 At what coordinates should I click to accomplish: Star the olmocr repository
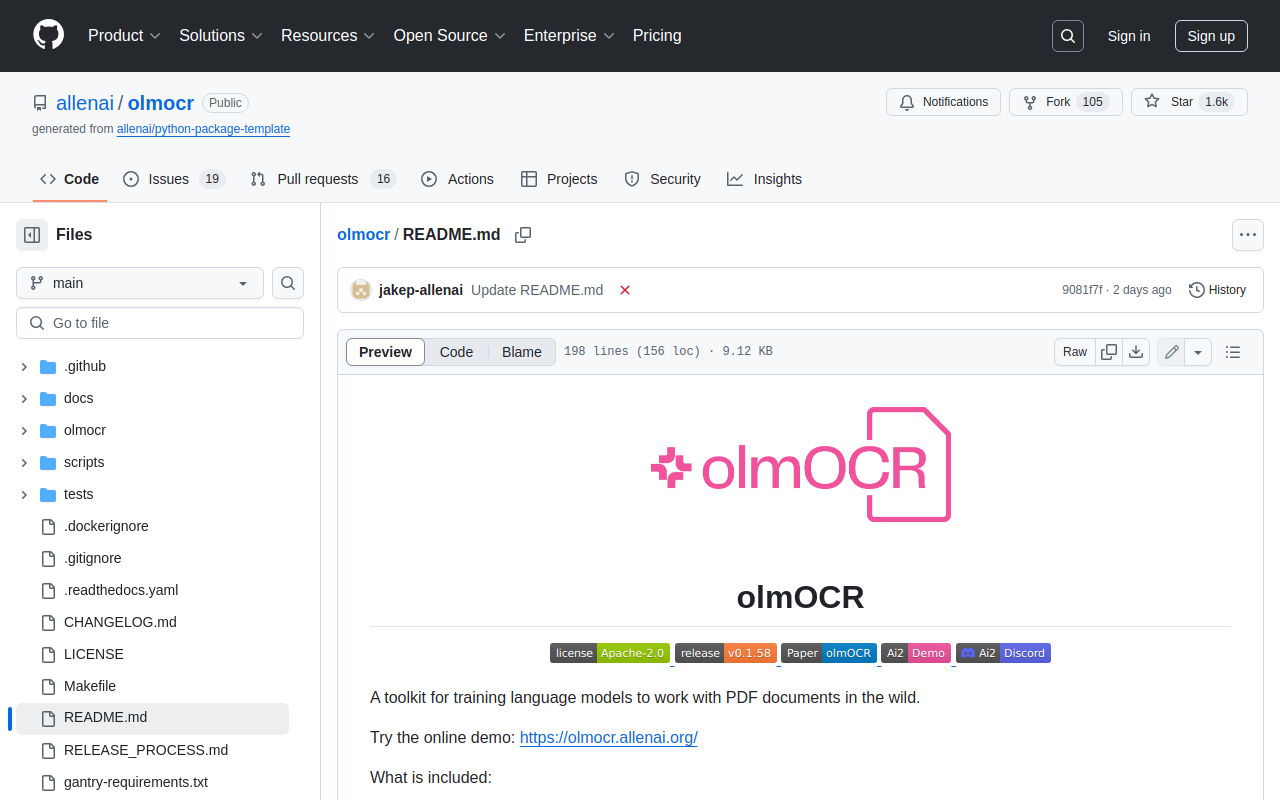click(x=1189, y=102)
